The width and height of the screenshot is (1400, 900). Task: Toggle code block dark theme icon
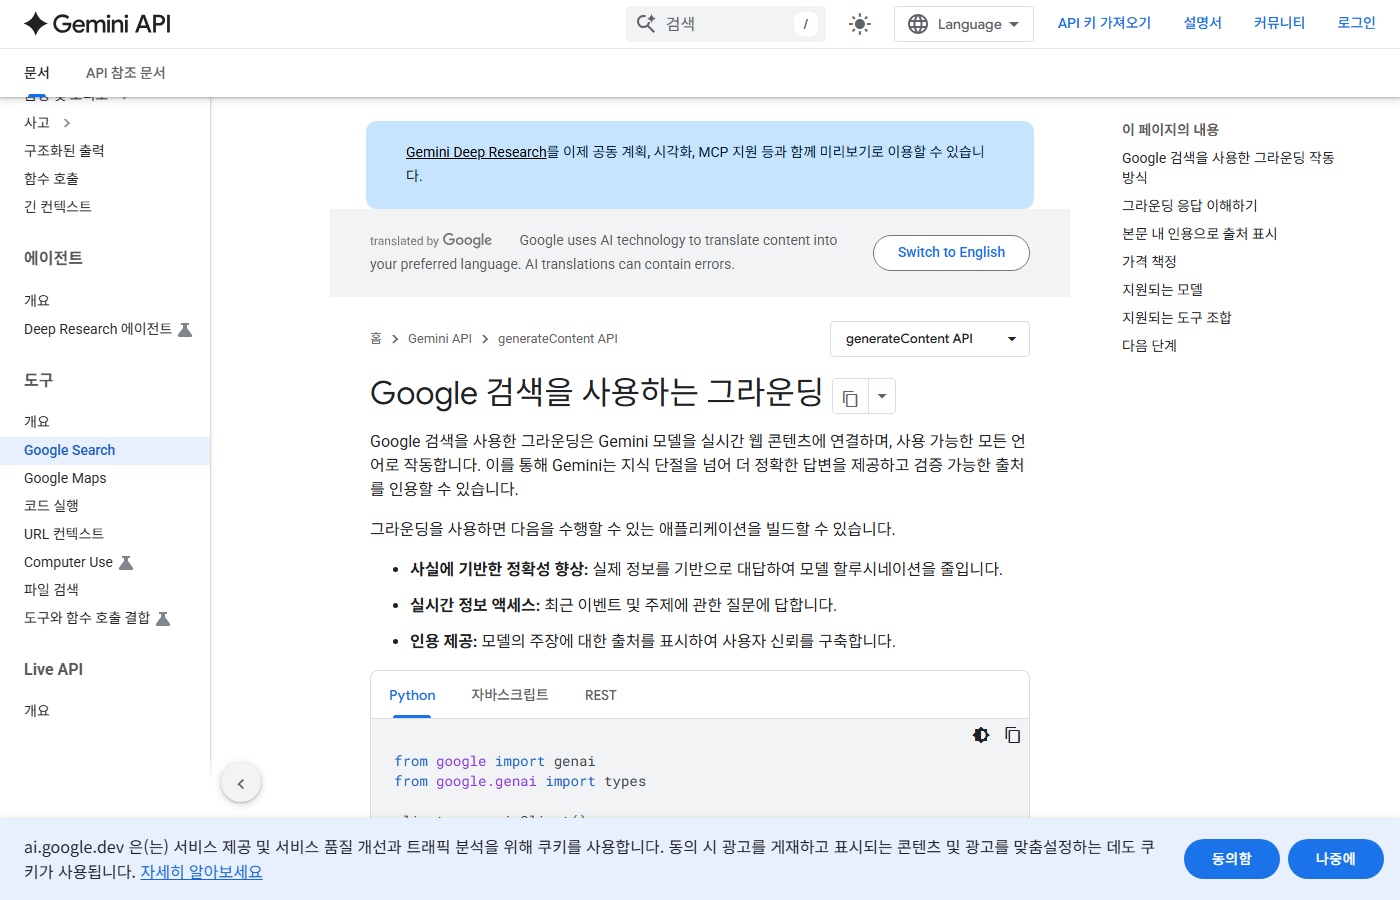[981, 735]
